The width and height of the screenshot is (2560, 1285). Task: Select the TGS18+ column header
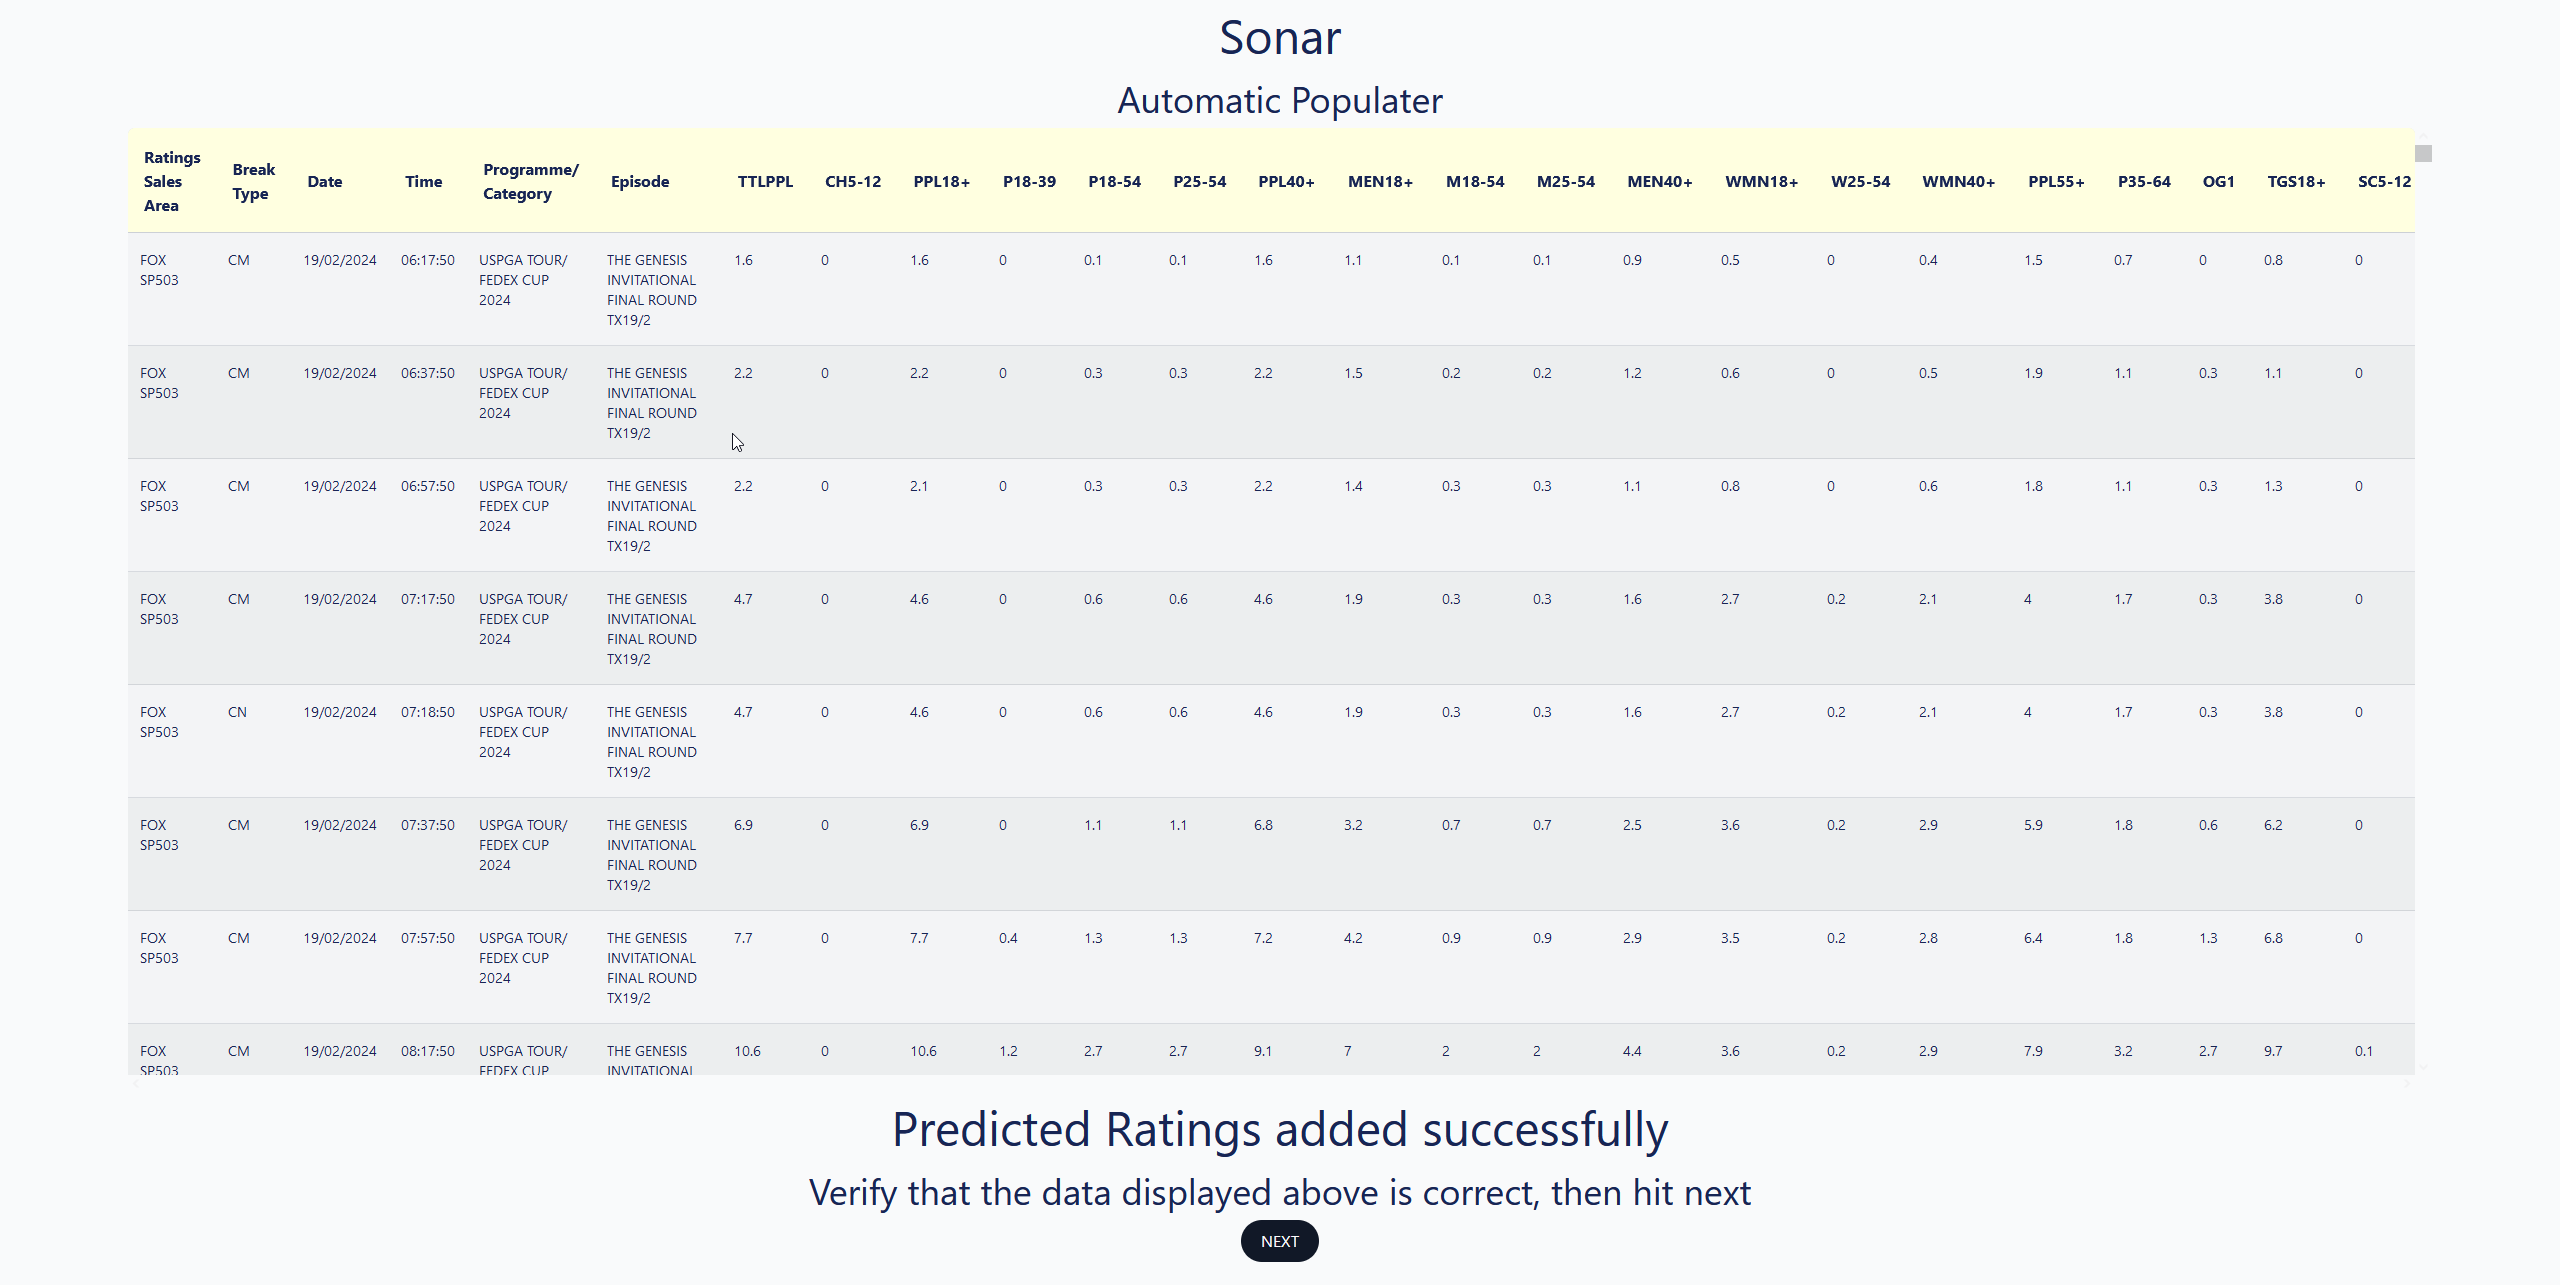pos(2296,182)
